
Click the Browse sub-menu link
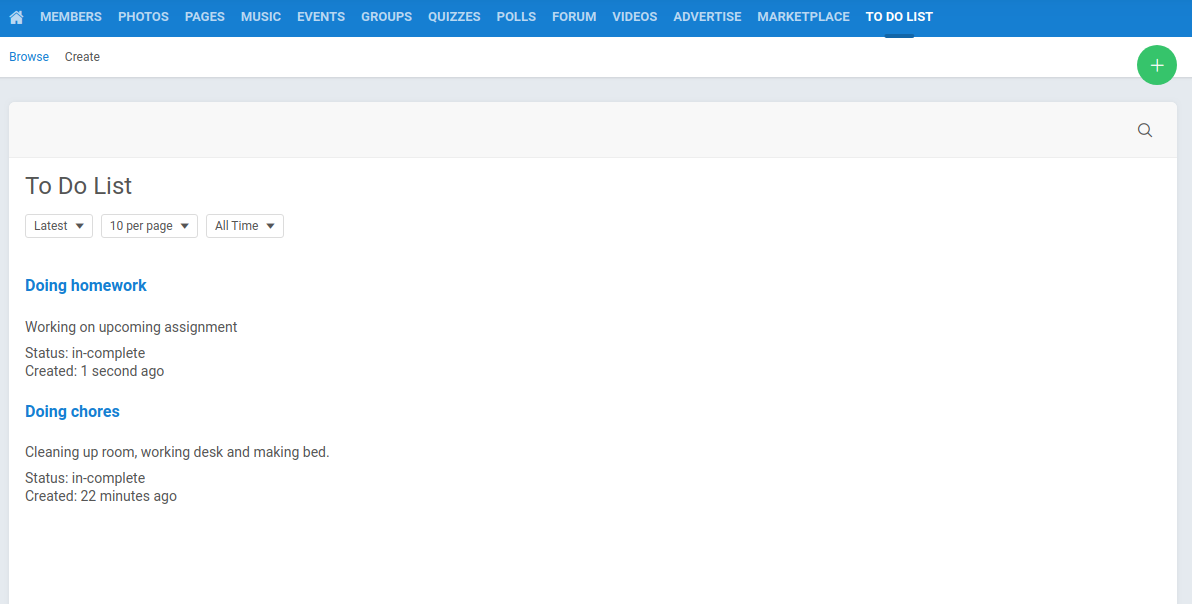[x=29, y=57]
